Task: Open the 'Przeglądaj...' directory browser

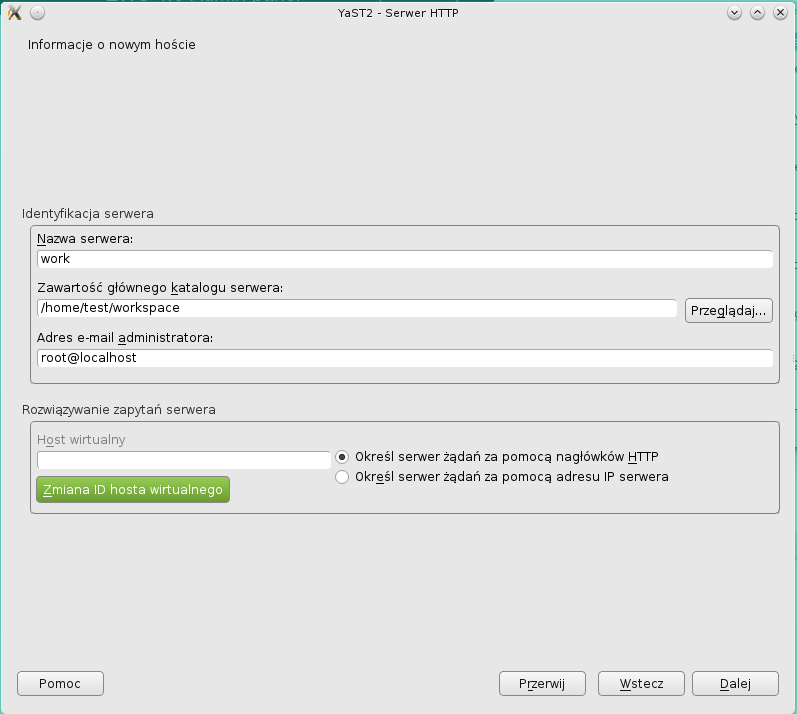Action: pyautogui.click(x=729, y=310)
